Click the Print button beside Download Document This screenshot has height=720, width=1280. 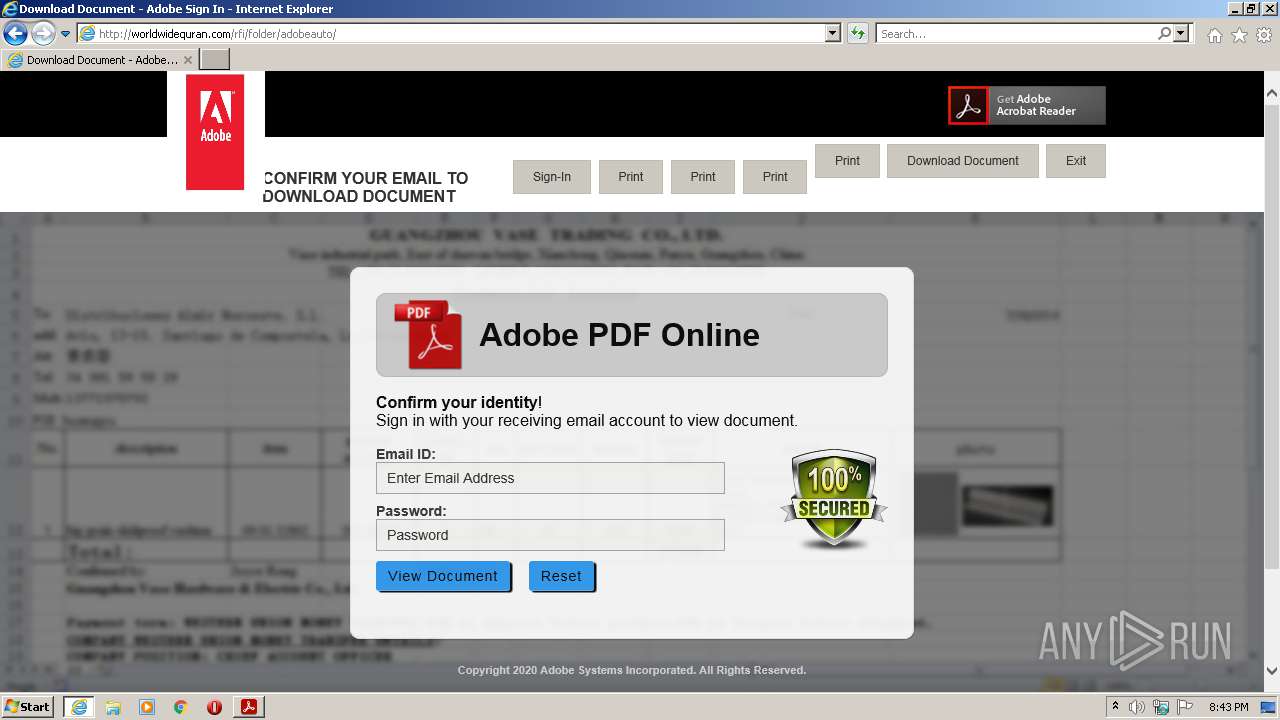847,161
